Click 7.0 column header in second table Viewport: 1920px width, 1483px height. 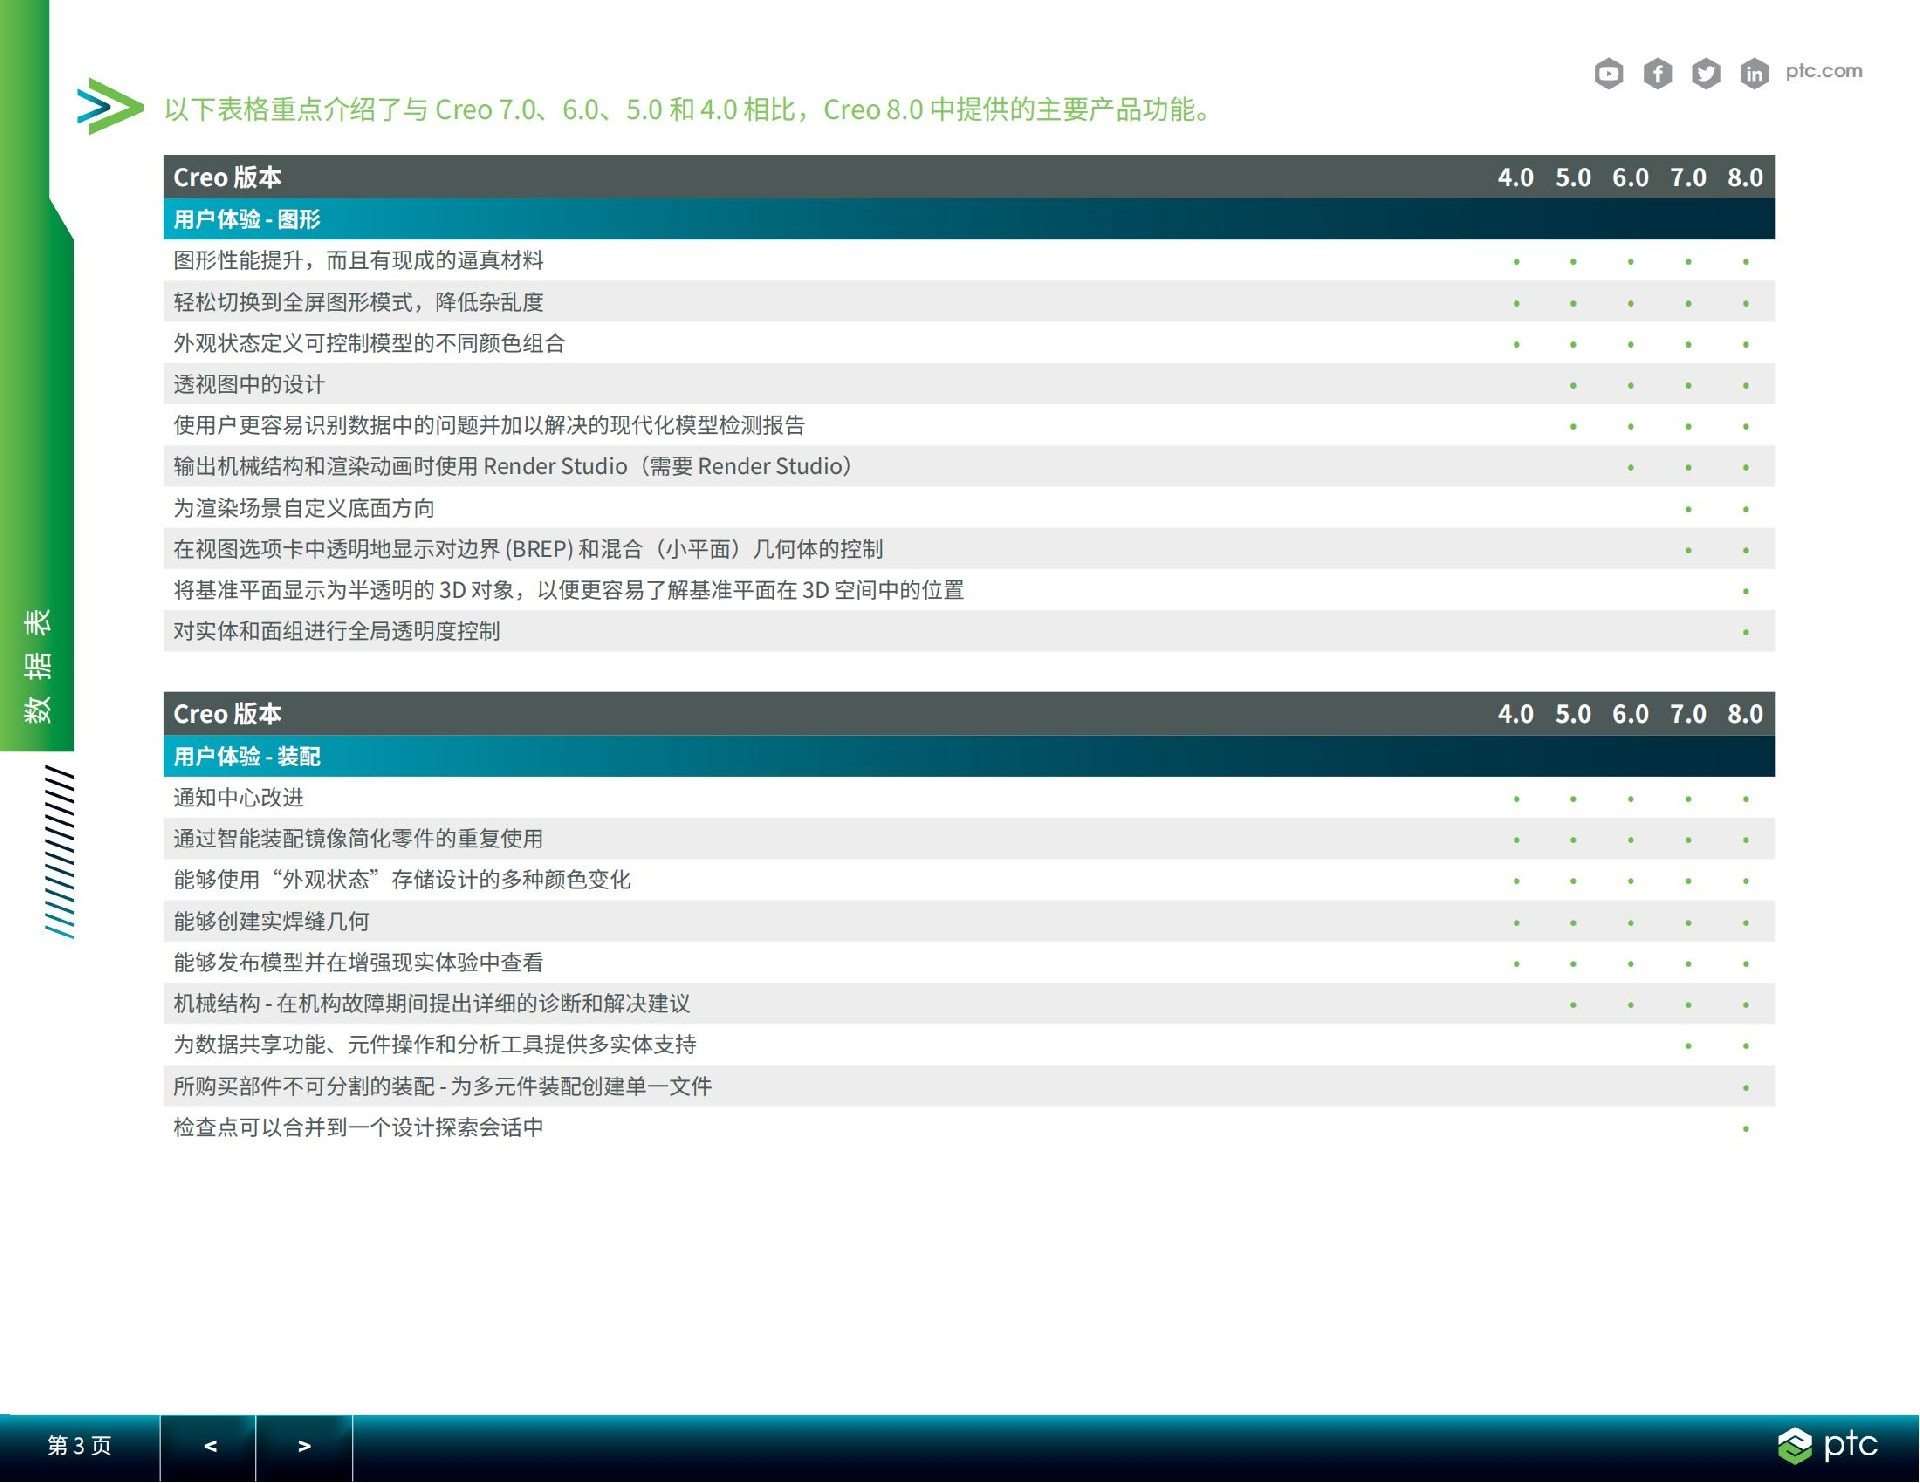pyautogui.click(x=1688, y=714)
